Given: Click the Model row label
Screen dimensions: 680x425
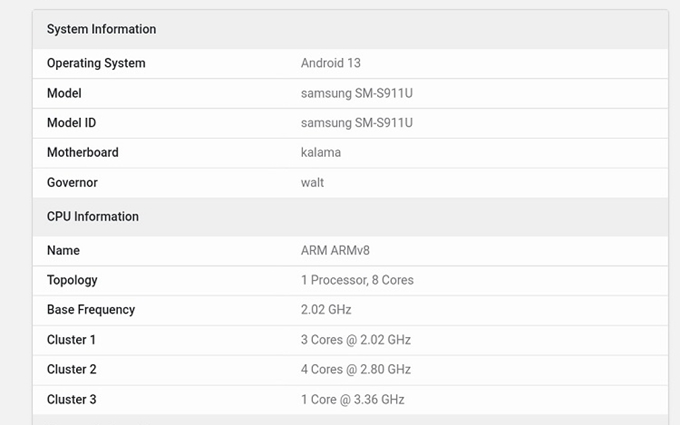Looking at the screenshot, I should (x=64, y=93).
